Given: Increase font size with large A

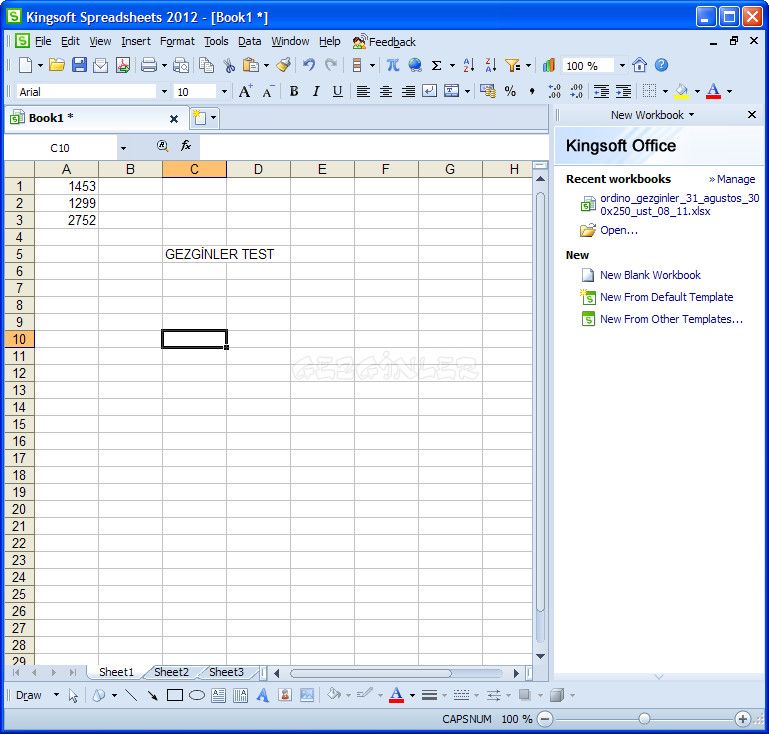Looking at the screenshot, I should [245, 91].
